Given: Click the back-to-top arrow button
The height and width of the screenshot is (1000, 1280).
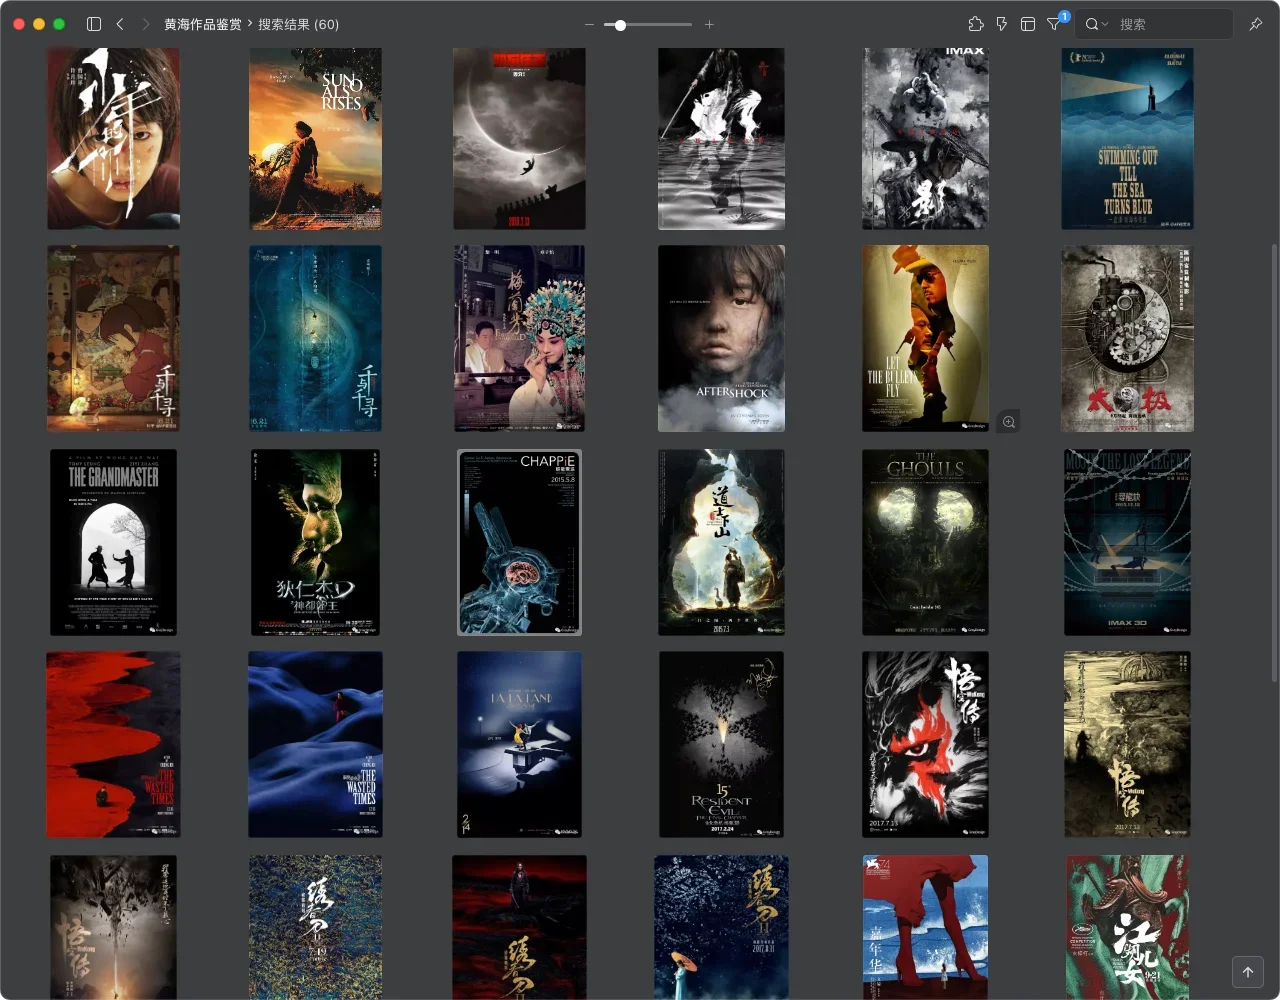Looking at the screenshot, I should pyautogui.click(x=1248, y=971).
